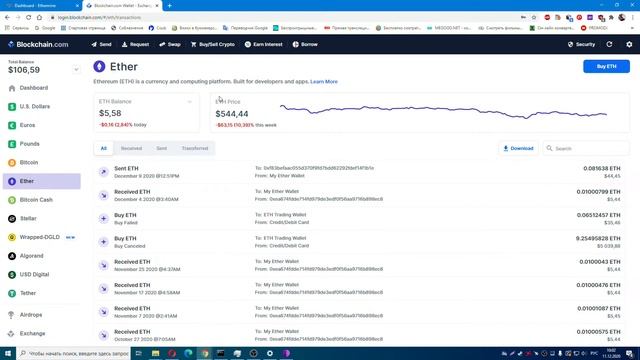Open the Sent ETH December 9 transaction

coord(361,172)
